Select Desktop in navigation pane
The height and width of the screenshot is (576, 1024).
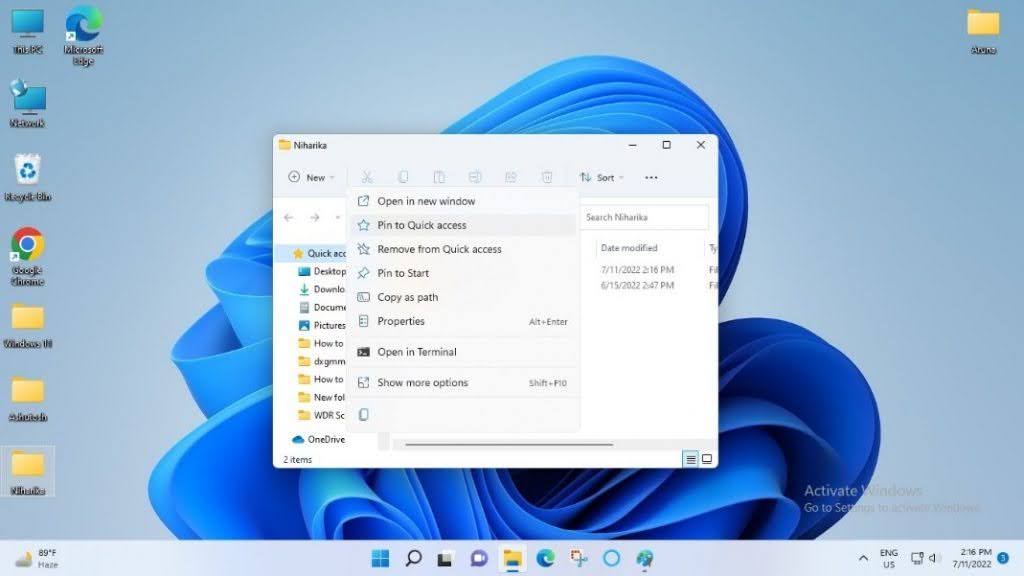tap(322, 272)
